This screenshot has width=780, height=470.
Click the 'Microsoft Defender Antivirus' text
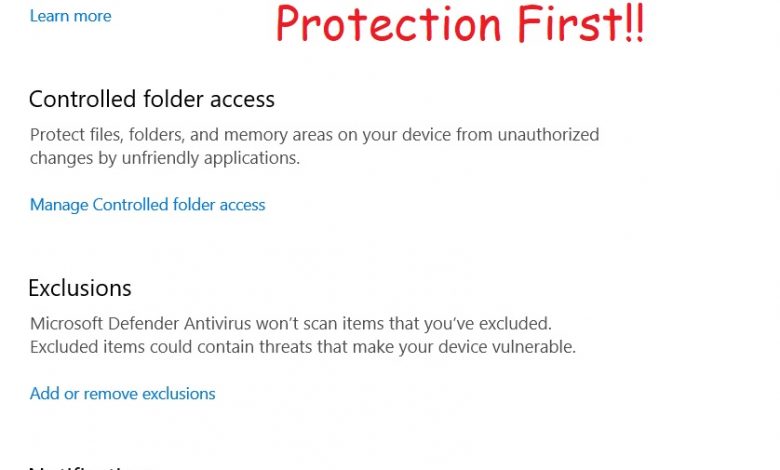point(140,324)
